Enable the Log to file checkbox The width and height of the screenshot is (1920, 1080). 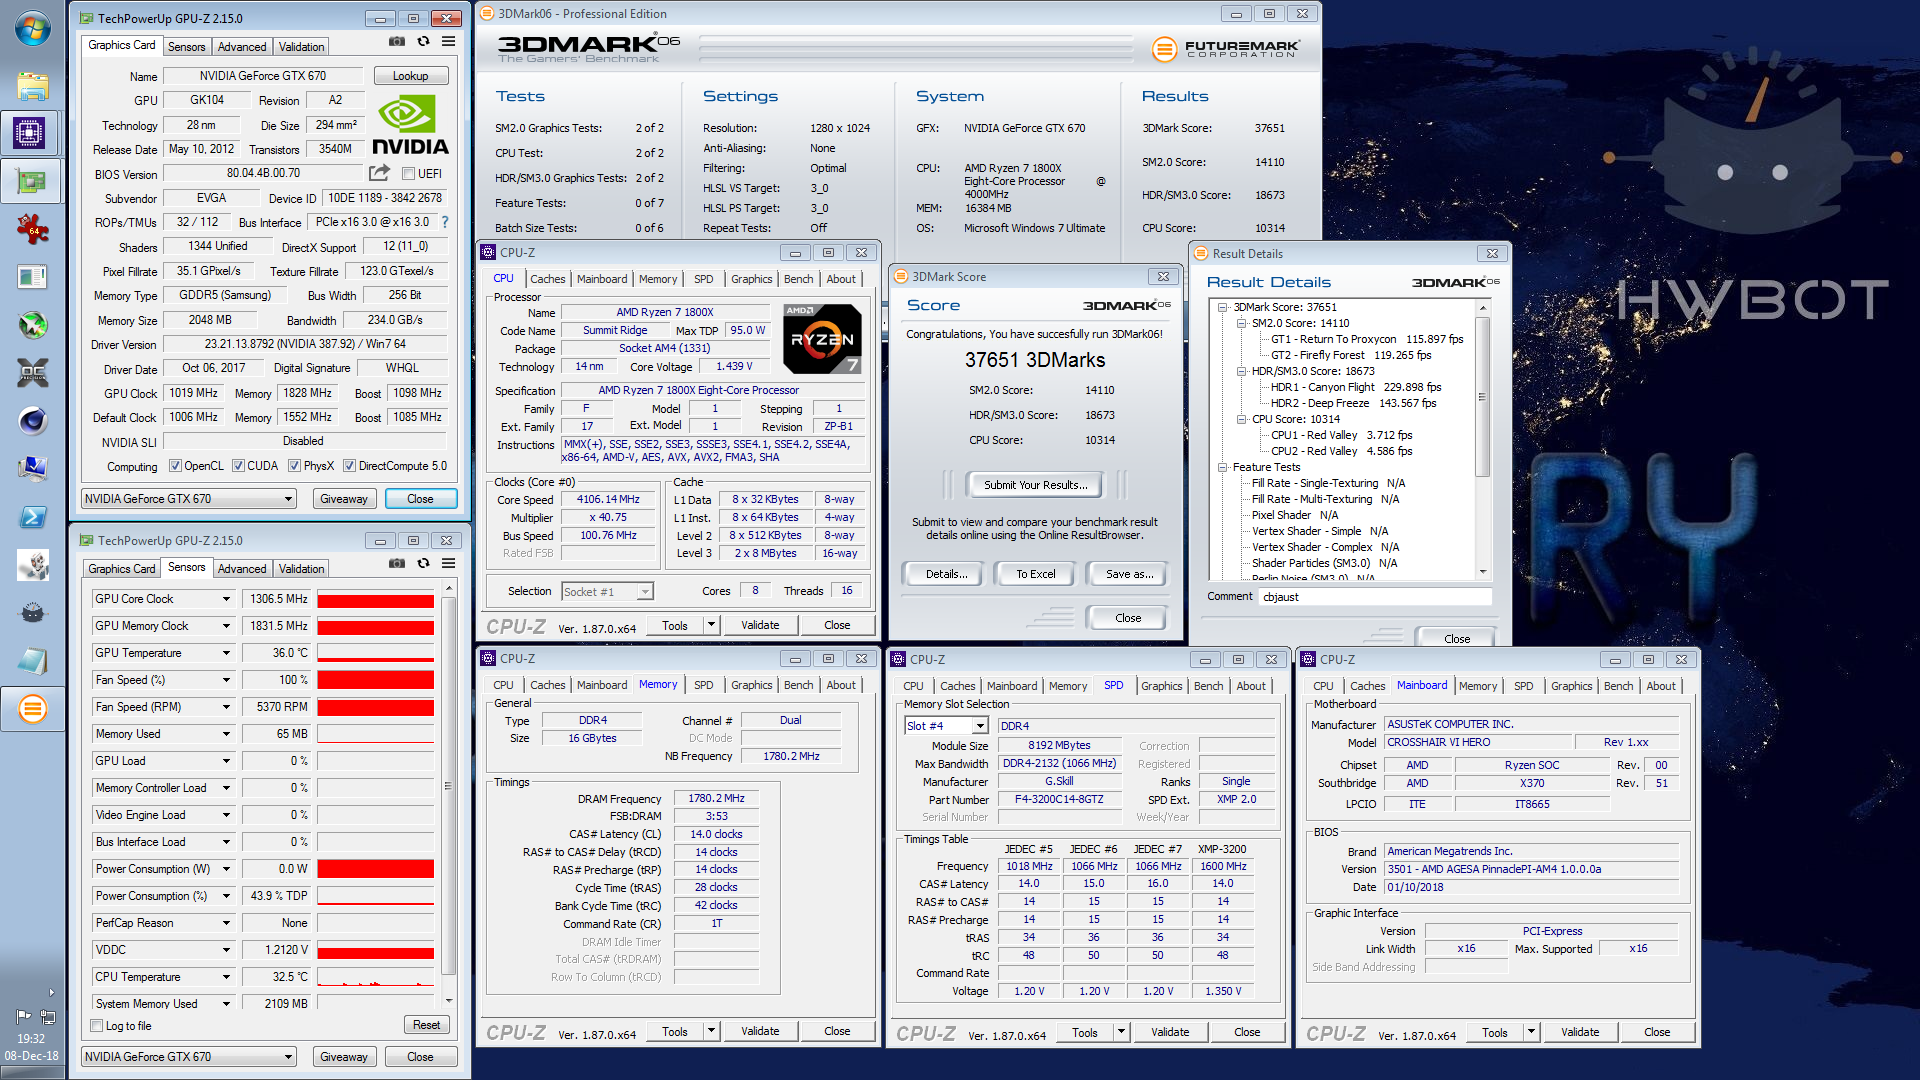(x=97, y=1026)
